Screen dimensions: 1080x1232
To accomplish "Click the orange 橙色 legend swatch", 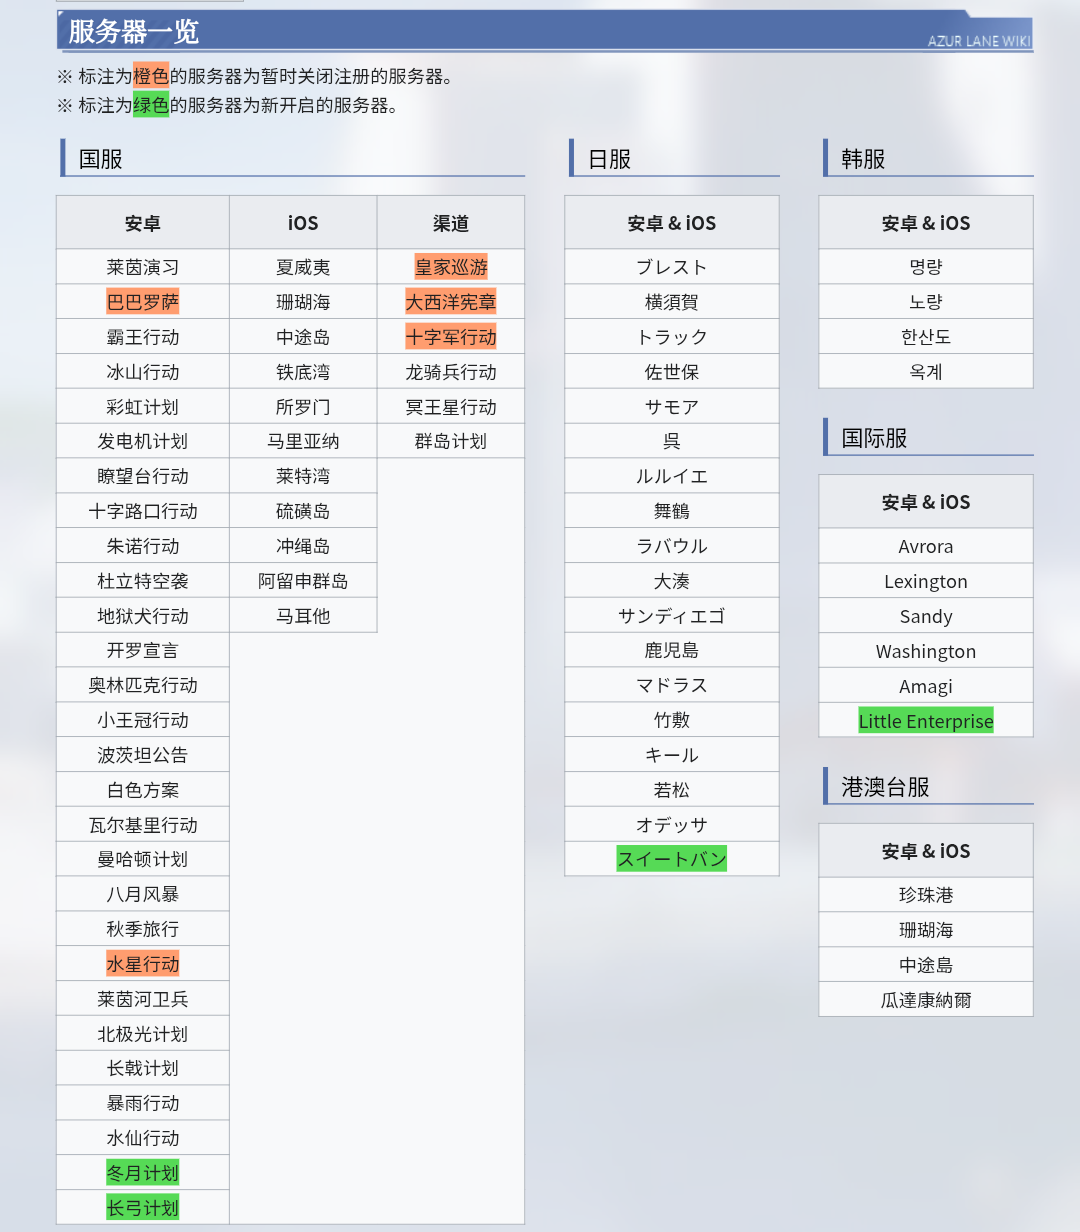I will pyautogui.click(x=151, y=76).
